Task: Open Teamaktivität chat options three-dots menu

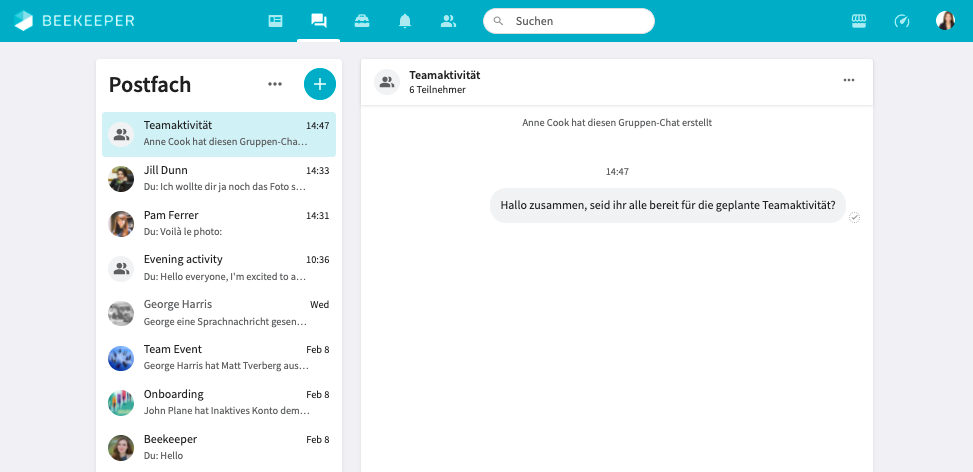Action: pos(849,80)
